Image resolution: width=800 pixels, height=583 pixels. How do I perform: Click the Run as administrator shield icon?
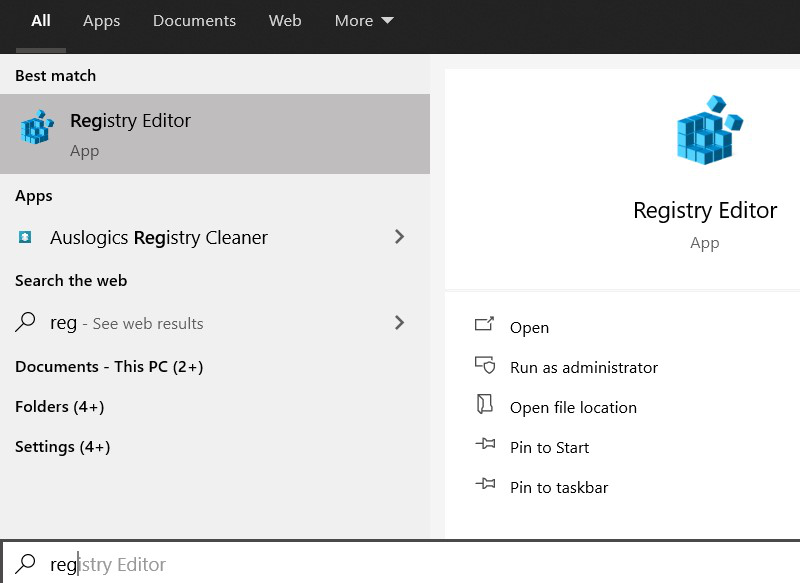click(485, 365)
